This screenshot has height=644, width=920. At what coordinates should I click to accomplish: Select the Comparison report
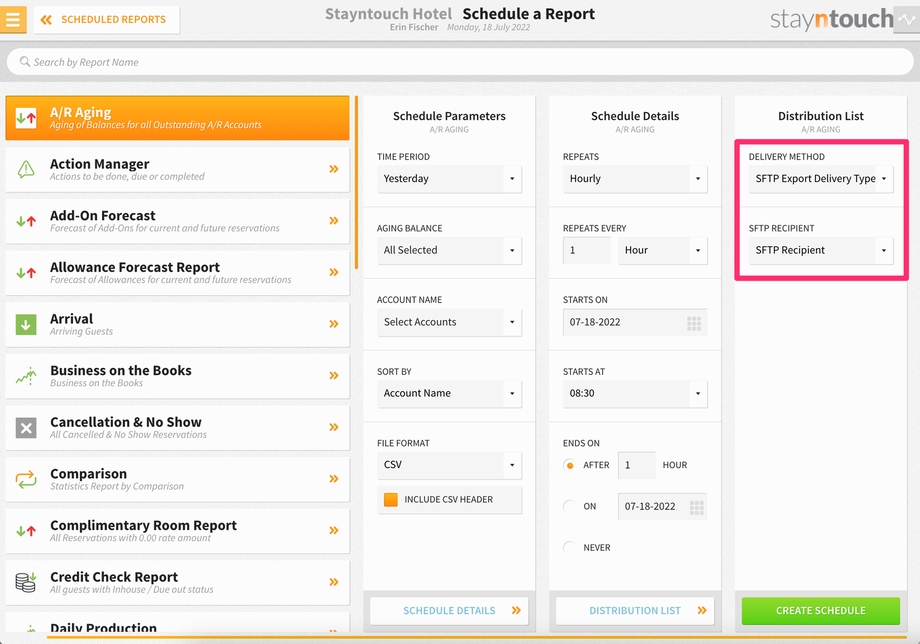tap(177, 479)
